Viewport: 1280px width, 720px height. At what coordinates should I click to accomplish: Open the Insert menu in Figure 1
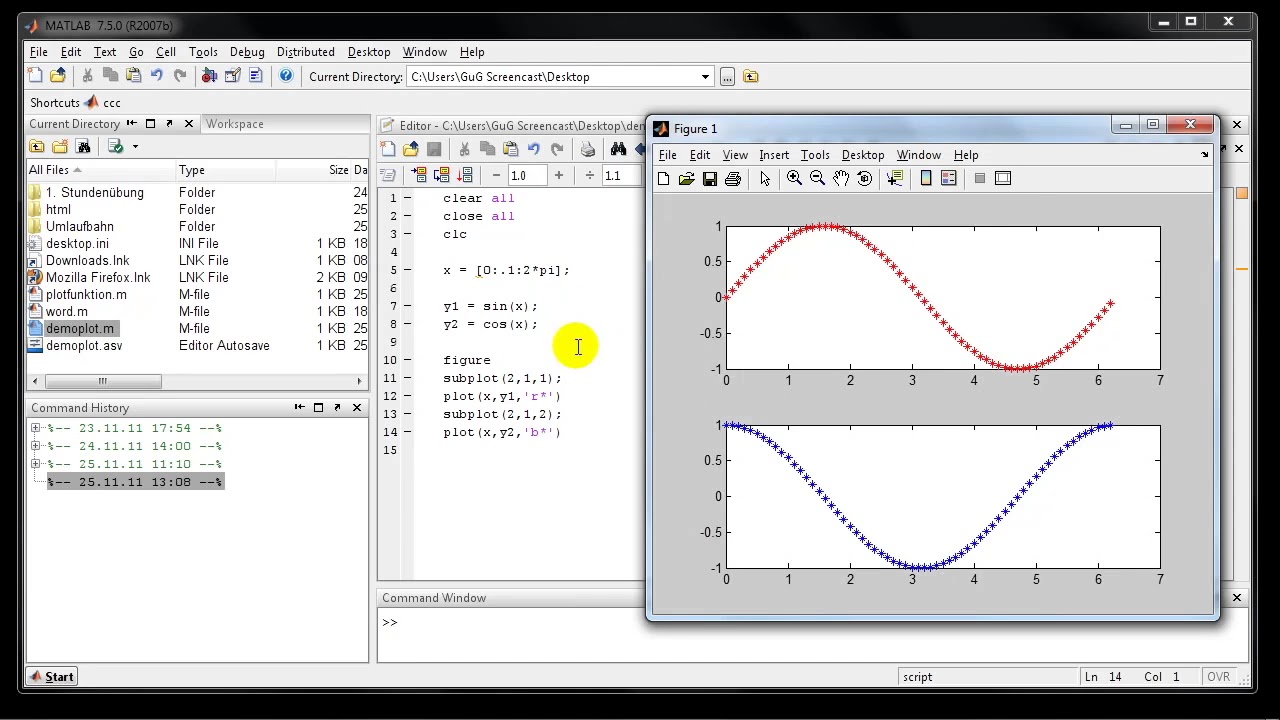773,155
